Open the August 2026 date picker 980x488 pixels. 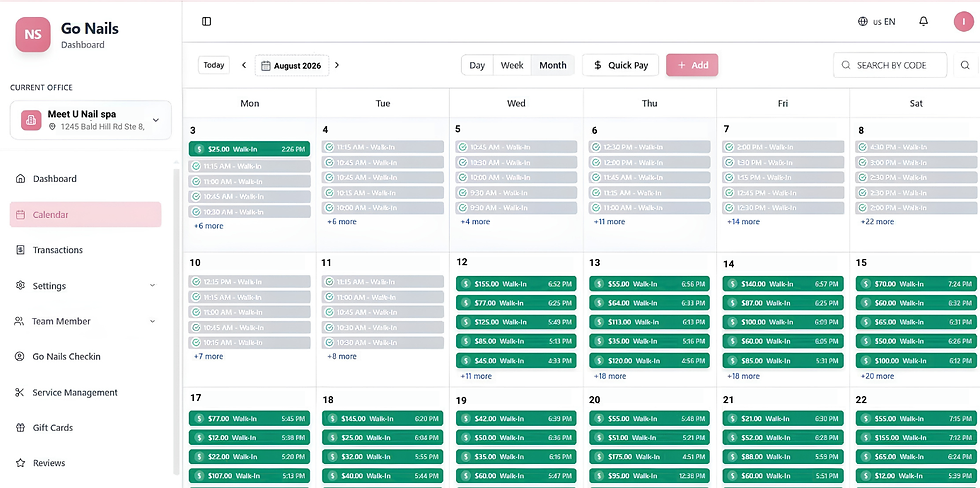[291, 65]
